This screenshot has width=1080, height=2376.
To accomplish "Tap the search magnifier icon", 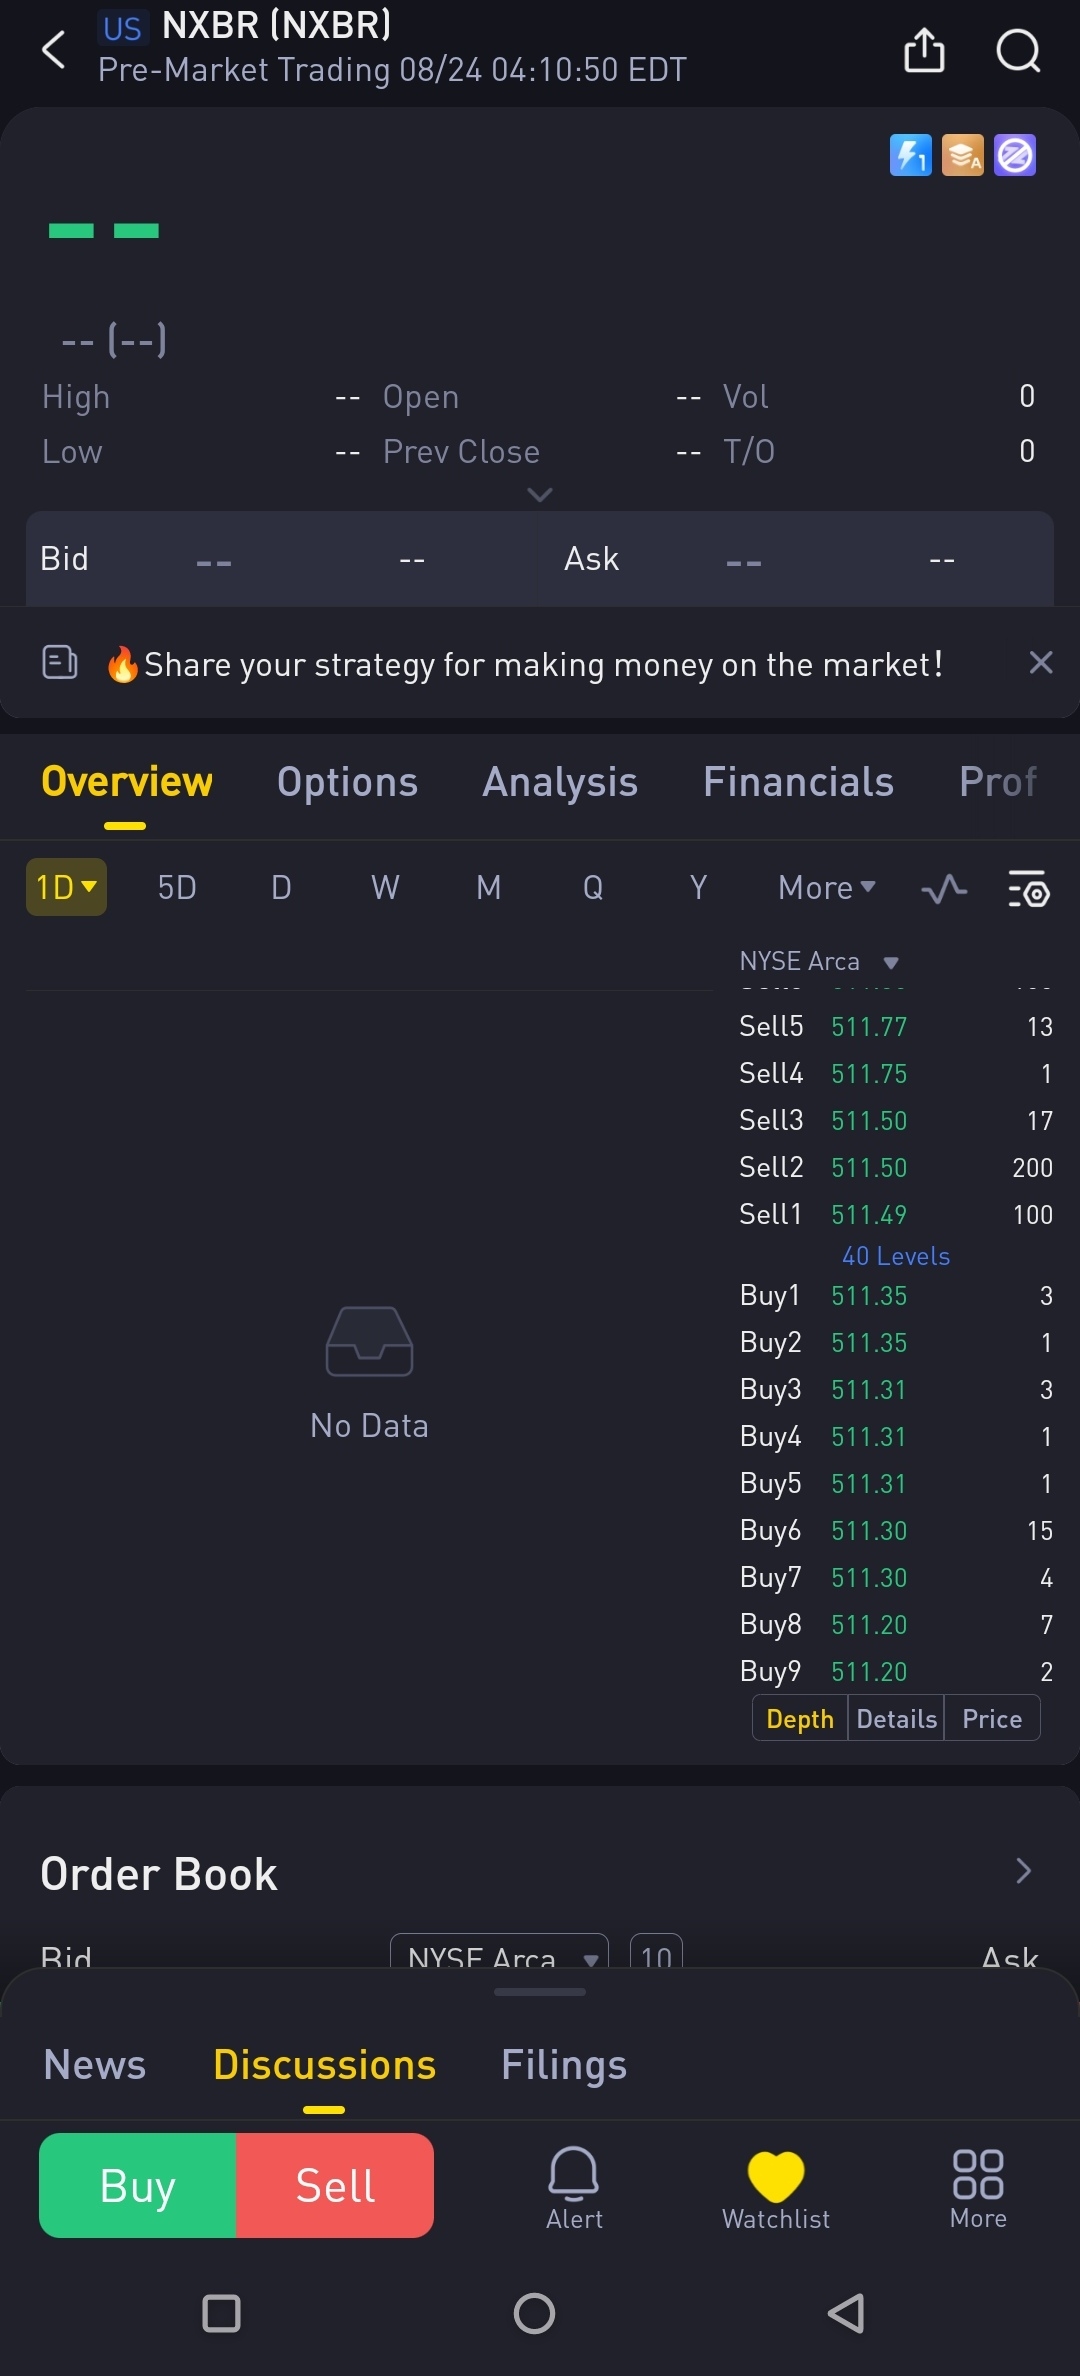I will tap(1018, 50).
